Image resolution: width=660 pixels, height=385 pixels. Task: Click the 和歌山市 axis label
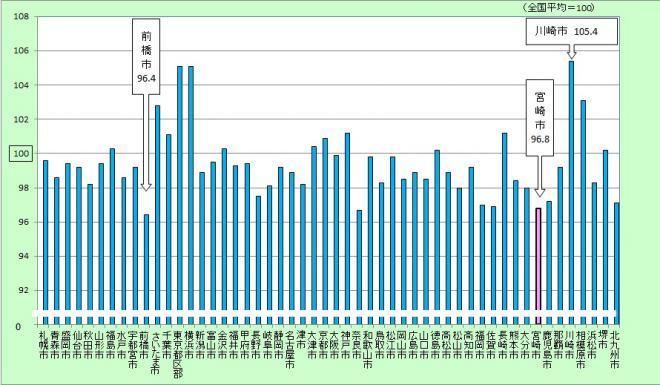tap(367, 350)
